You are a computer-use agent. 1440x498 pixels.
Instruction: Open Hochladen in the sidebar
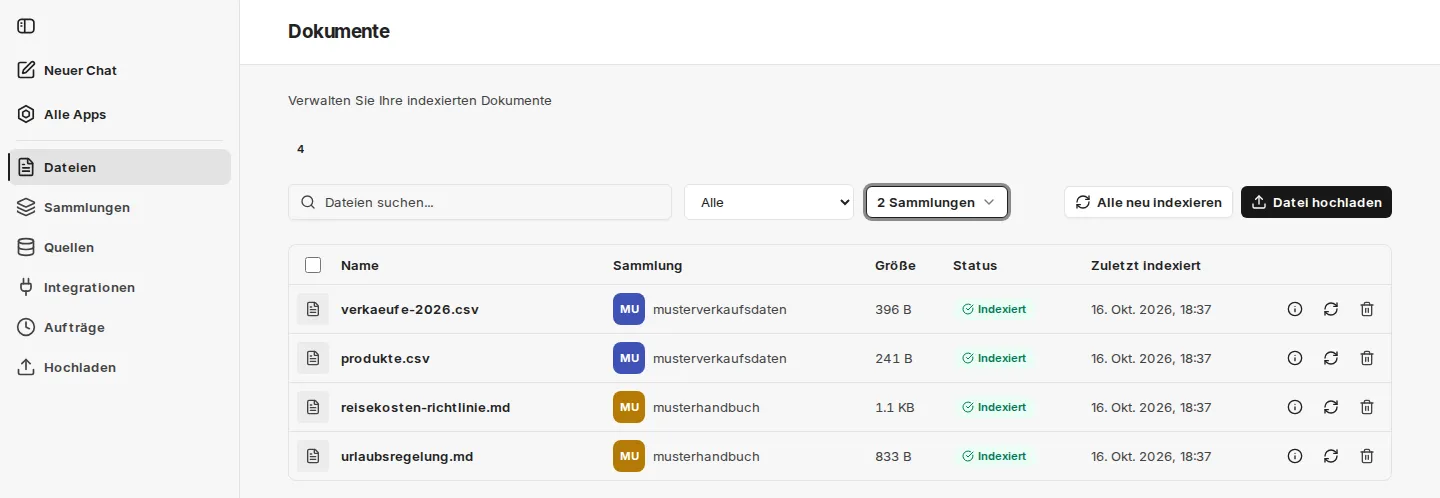120,367
